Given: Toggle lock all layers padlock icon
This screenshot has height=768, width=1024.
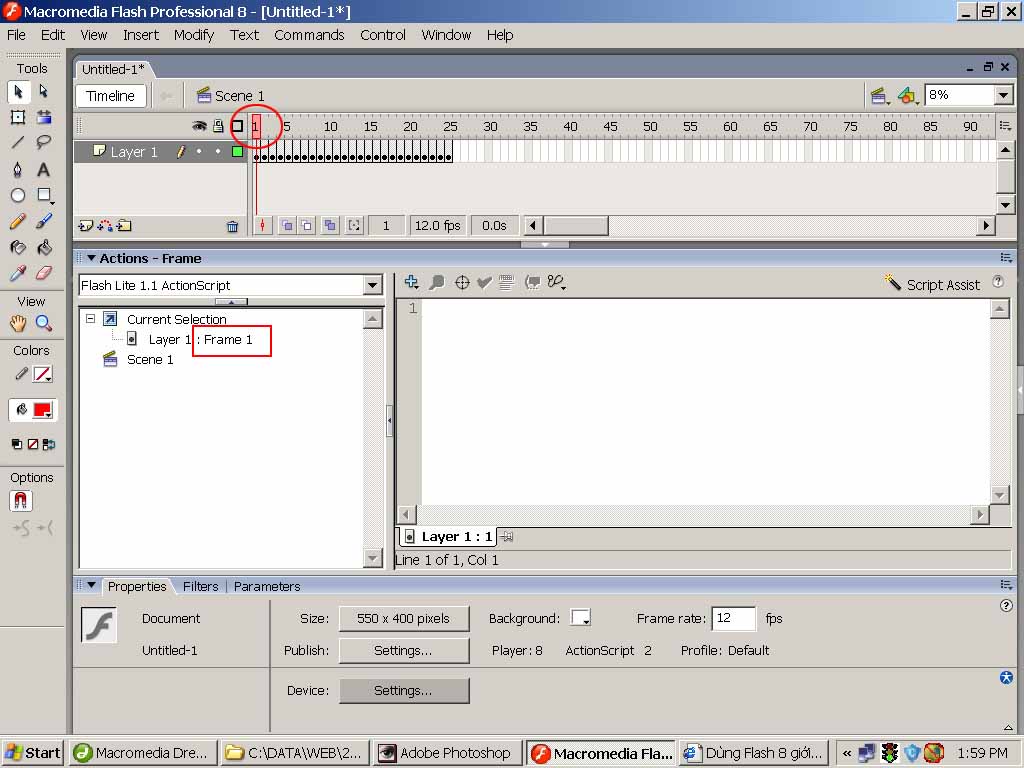Looking at the screenshot, I should pos(218,126).
